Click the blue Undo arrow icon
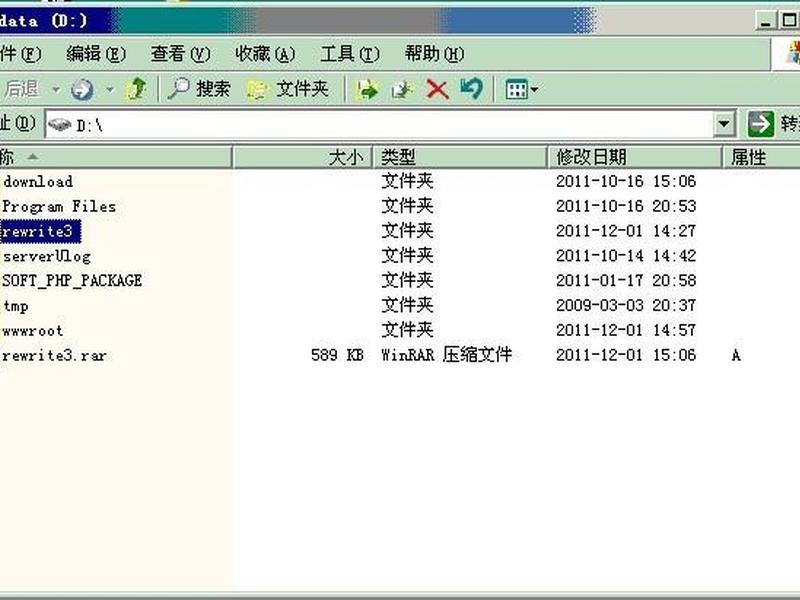 471,89
